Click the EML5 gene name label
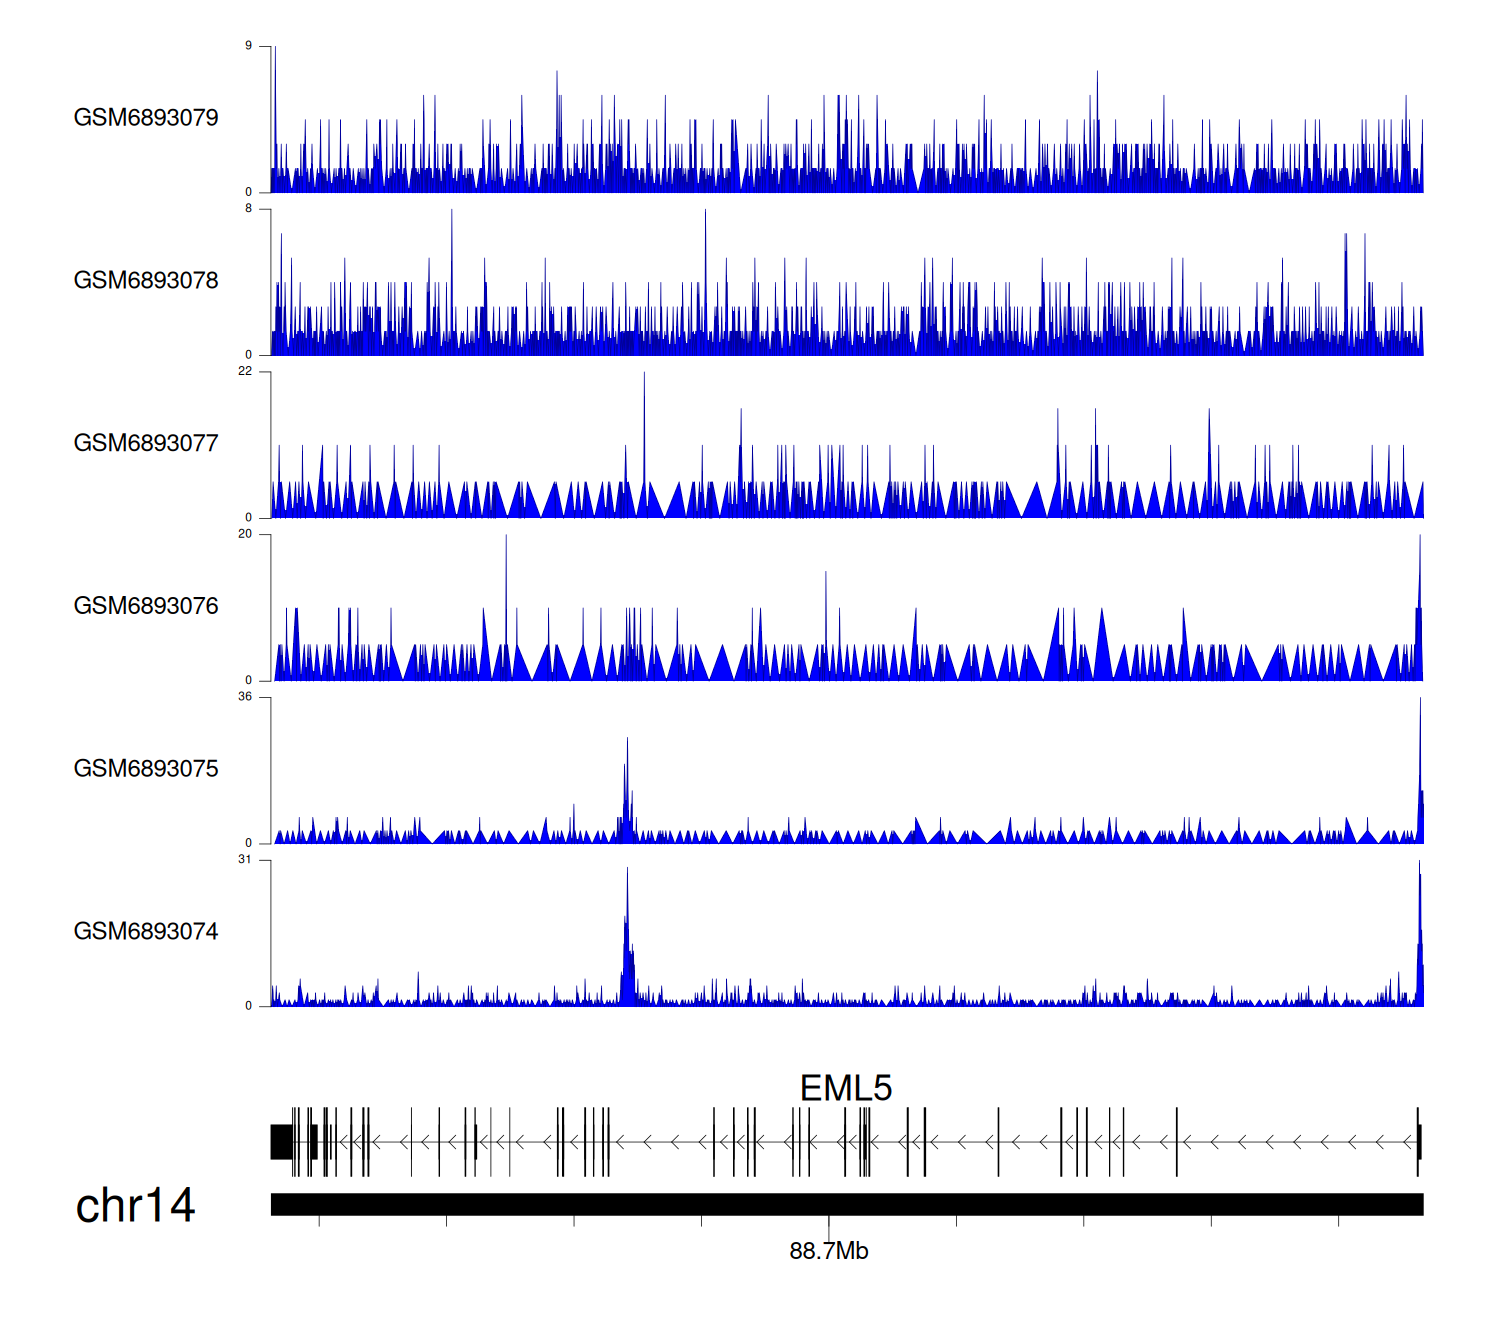The width and height of the screenshot is (1500, 1320). [845, 1088]
